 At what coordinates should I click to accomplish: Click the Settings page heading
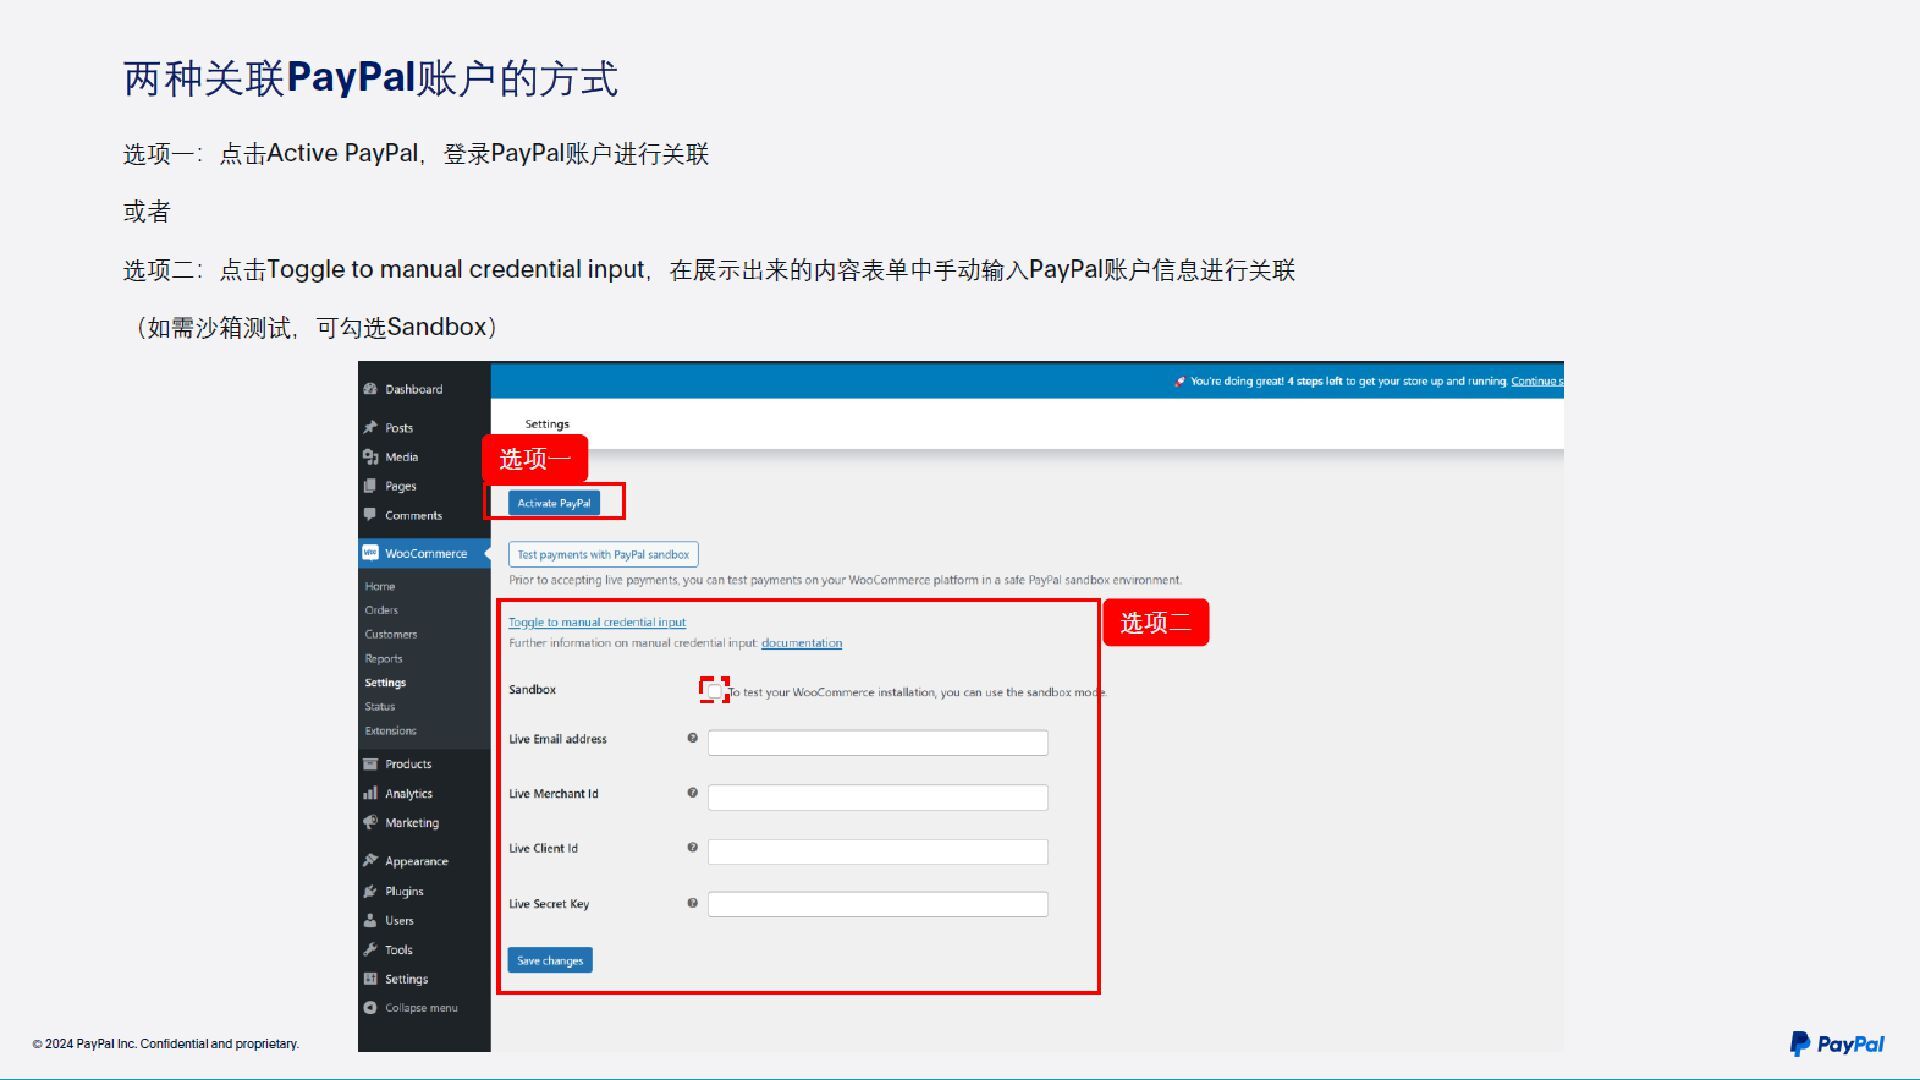547,424
